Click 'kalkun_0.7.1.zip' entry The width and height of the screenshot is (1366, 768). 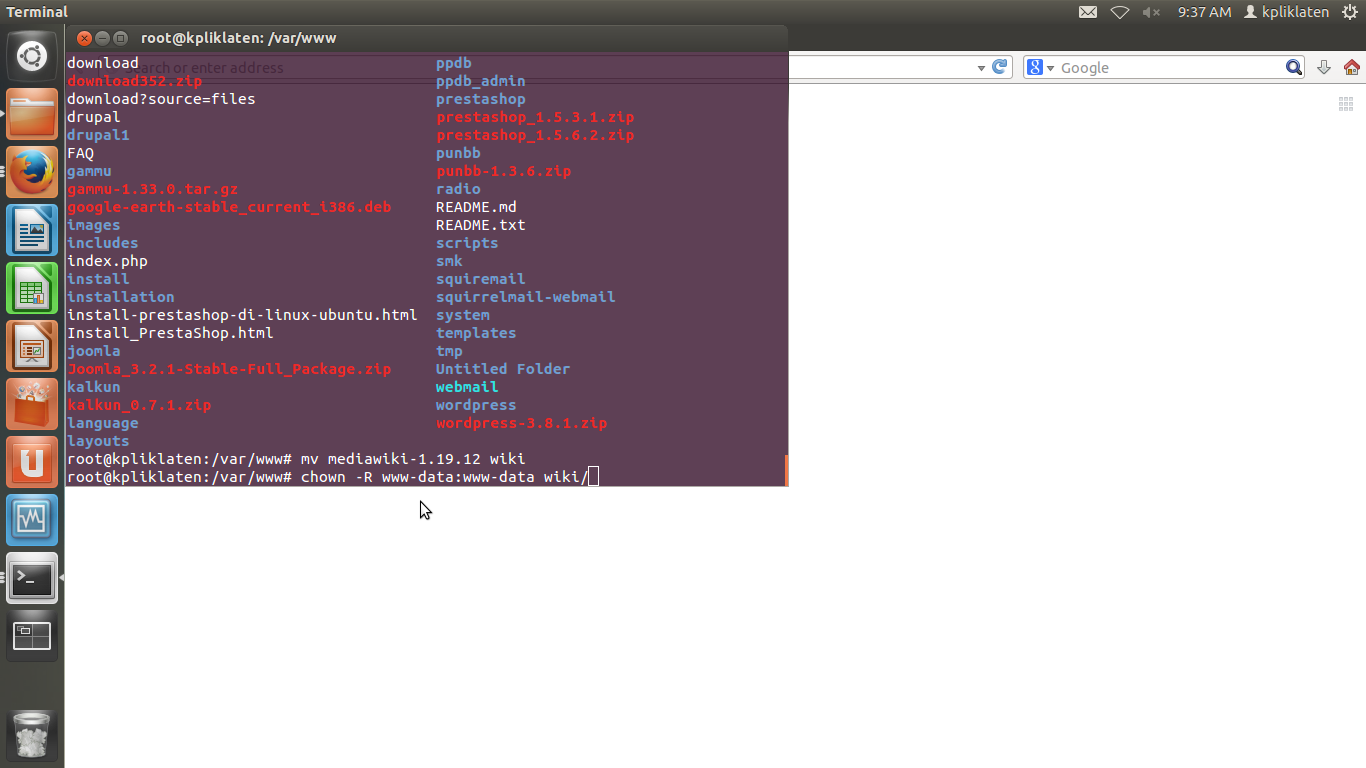coord(139,405)
